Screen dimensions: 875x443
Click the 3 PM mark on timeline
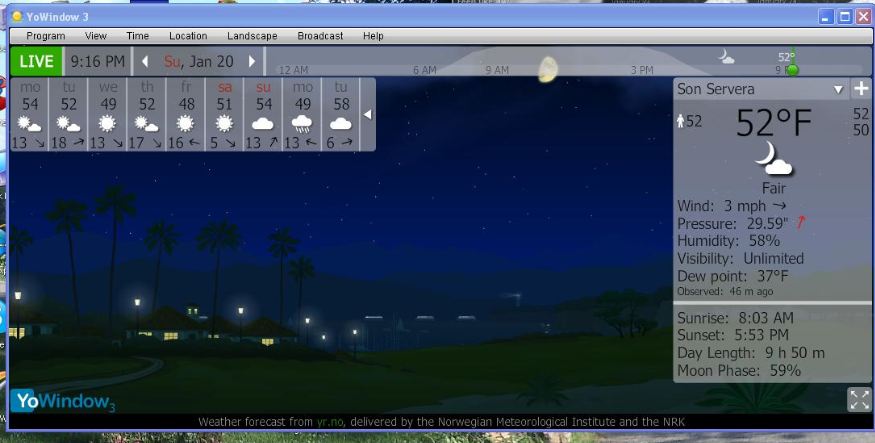click(641, 70)
